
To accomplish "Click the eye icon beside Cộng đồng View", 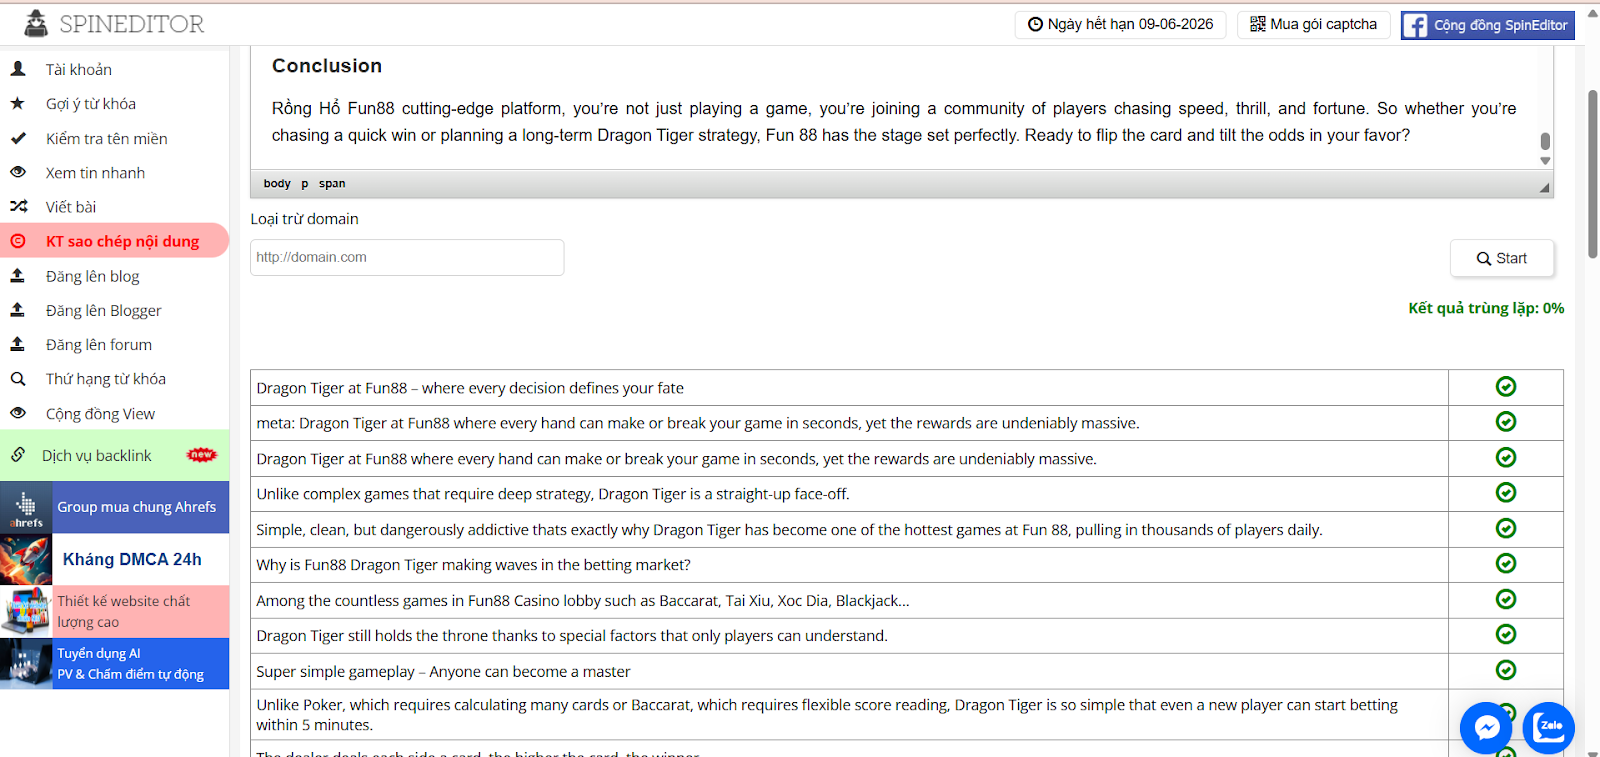I will coord(18,413).
